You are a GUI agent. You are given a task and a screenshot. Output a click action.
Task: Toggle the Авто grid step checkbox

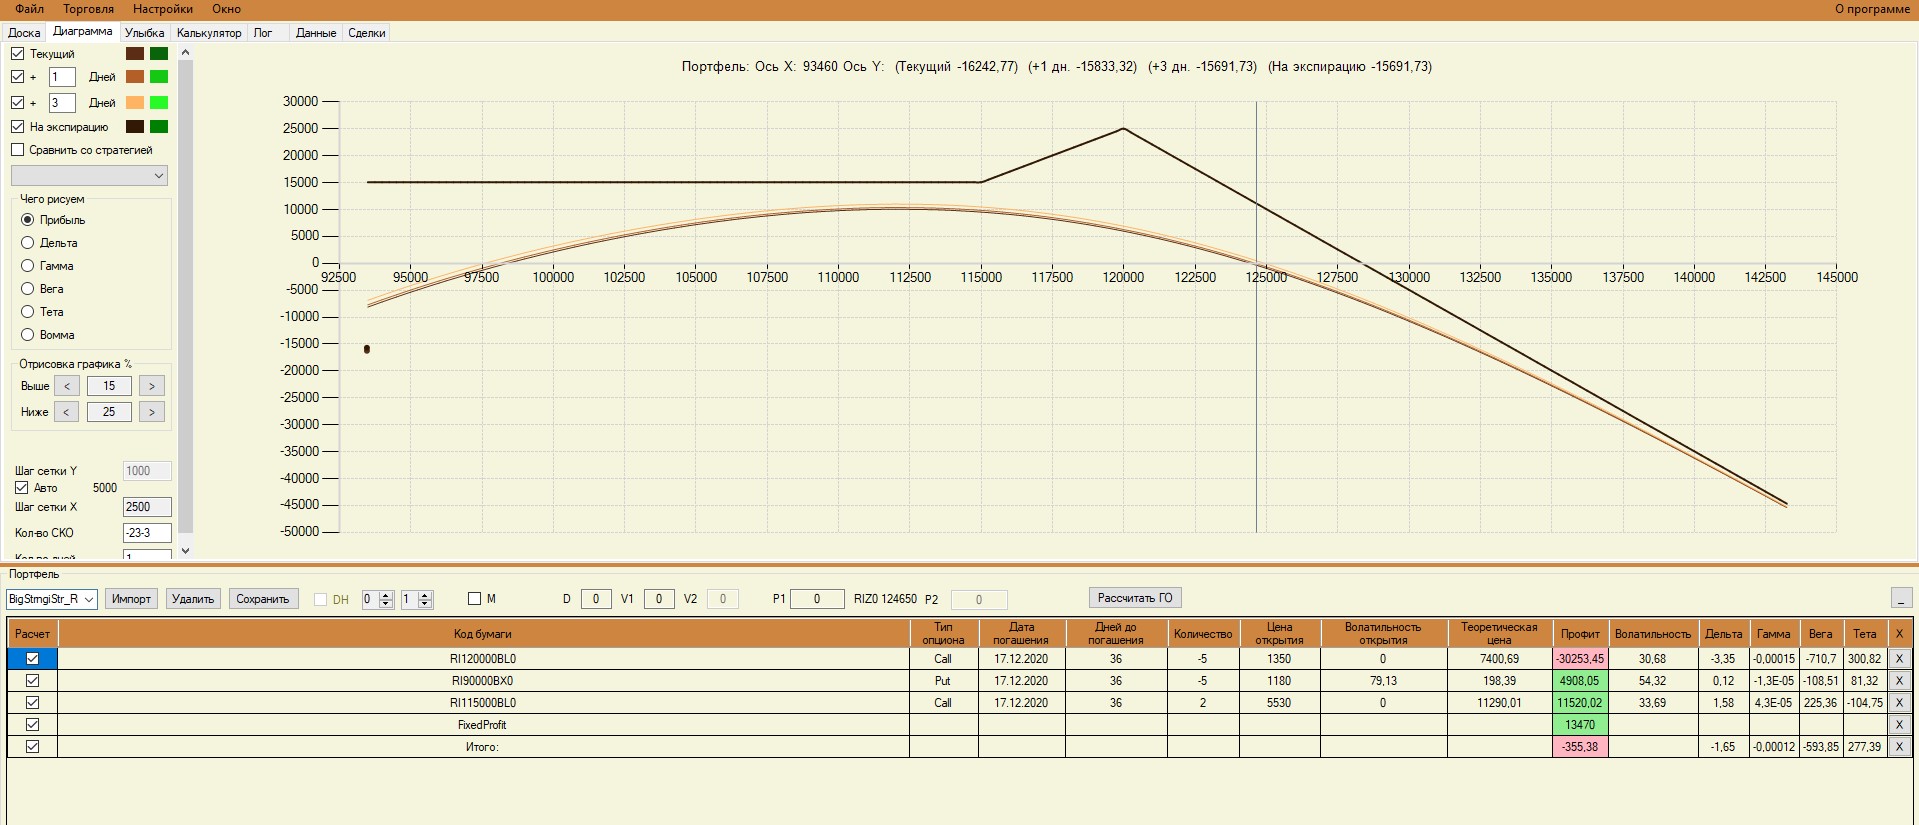pos(21,488)
